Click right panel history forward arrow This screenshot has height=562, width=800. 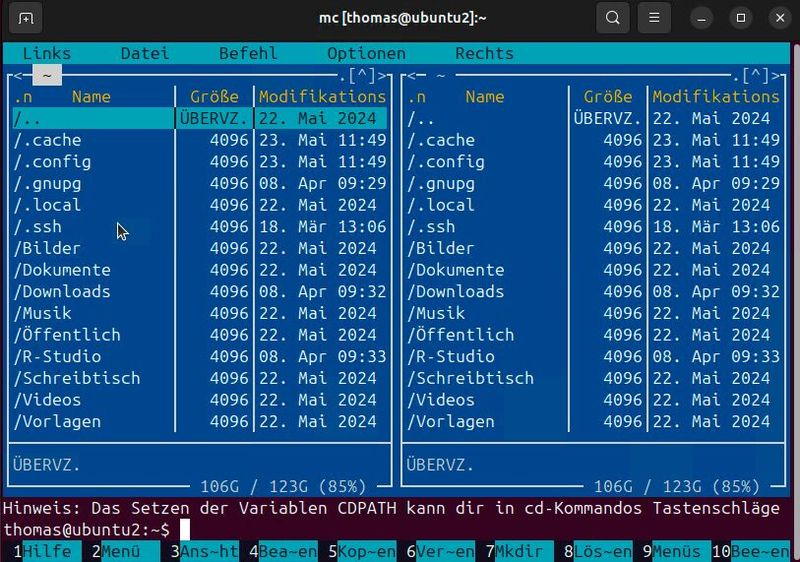tap(776, 76)
